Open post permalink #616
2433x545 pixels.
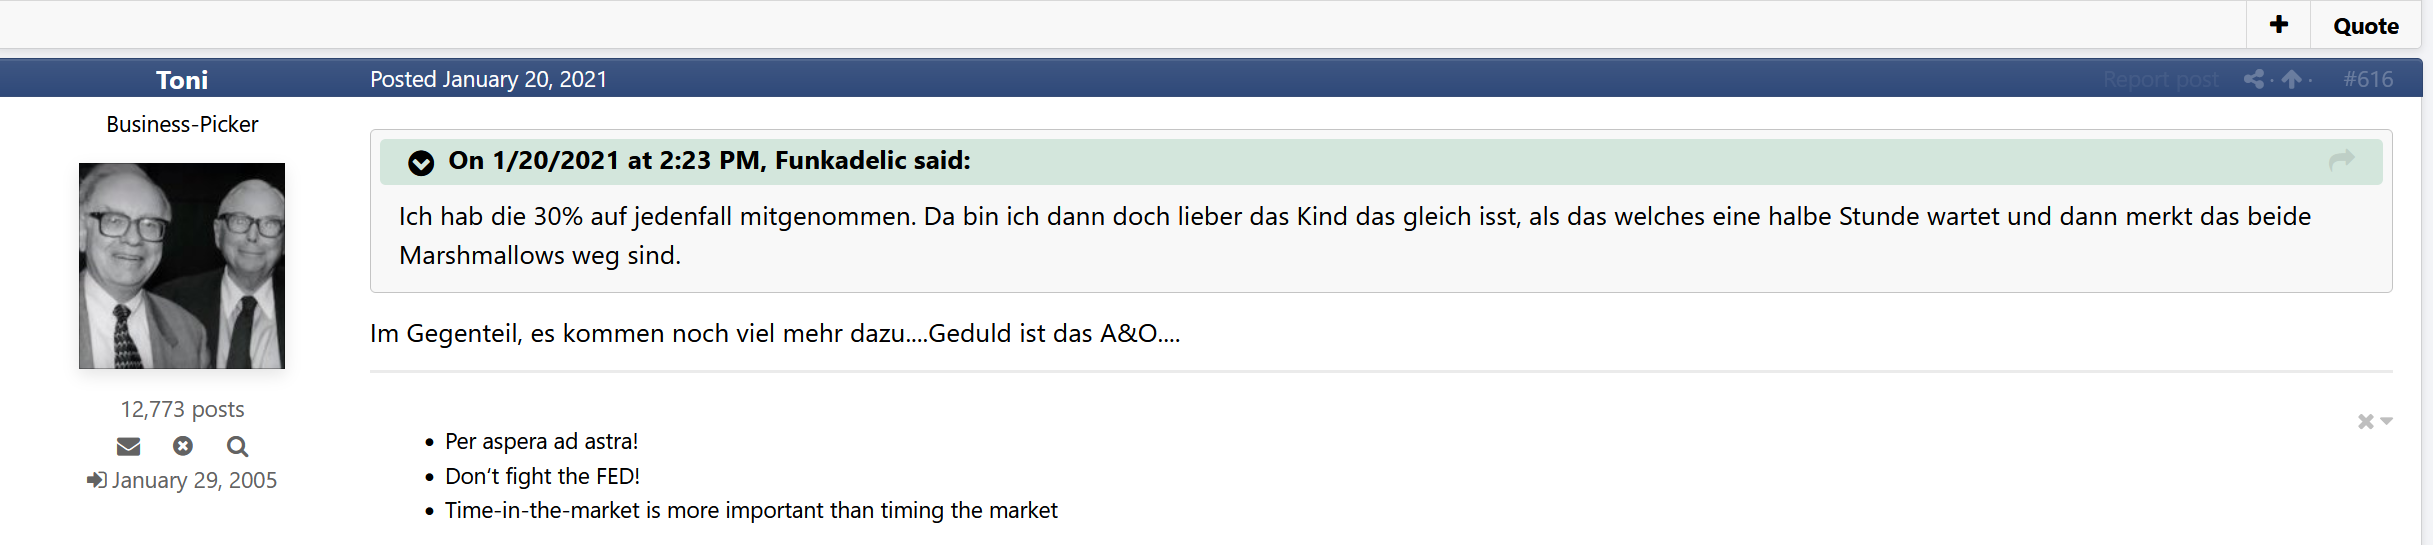pos(2368,79)
